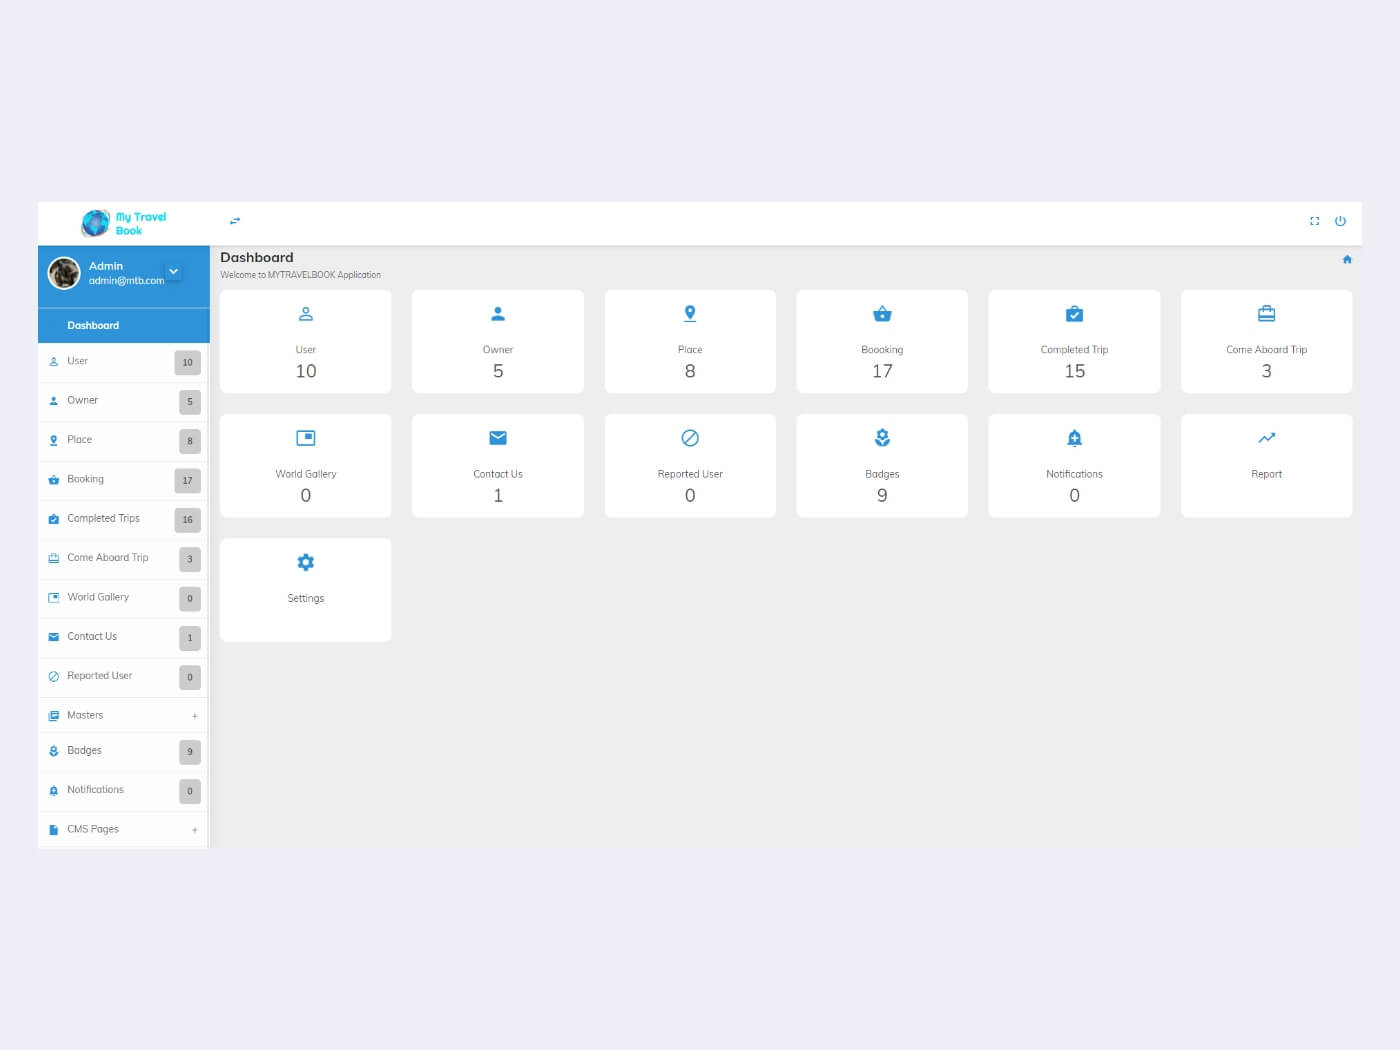Click the Booking basket card icon
The height and width of the screenshot is (1050, 1400).
(x=882, y=314)
